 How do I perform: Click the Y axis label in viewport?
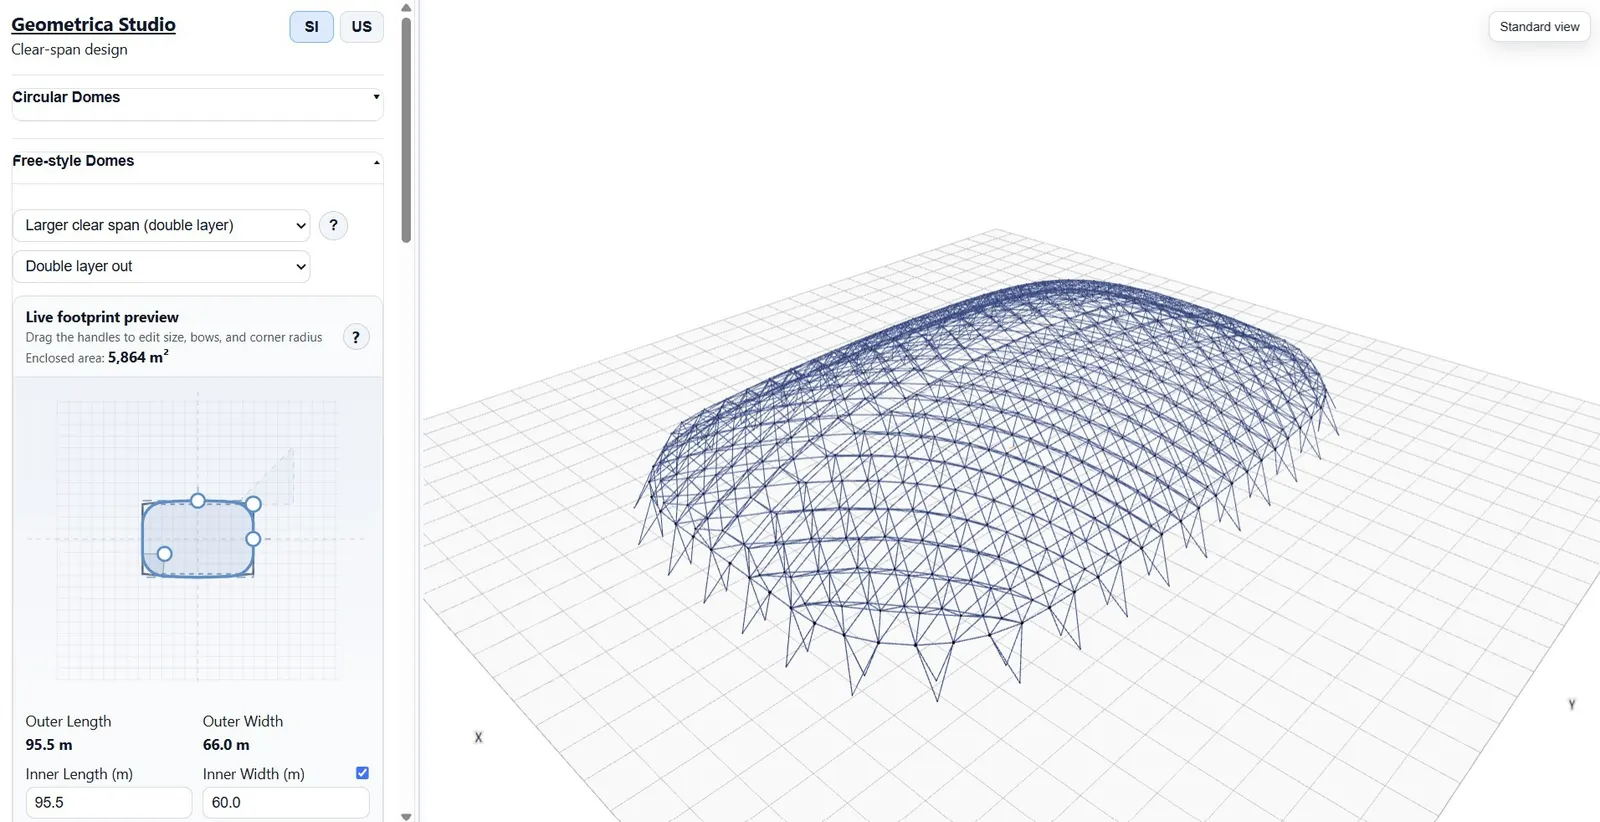pyautogui.click(x=1572, y=704)
